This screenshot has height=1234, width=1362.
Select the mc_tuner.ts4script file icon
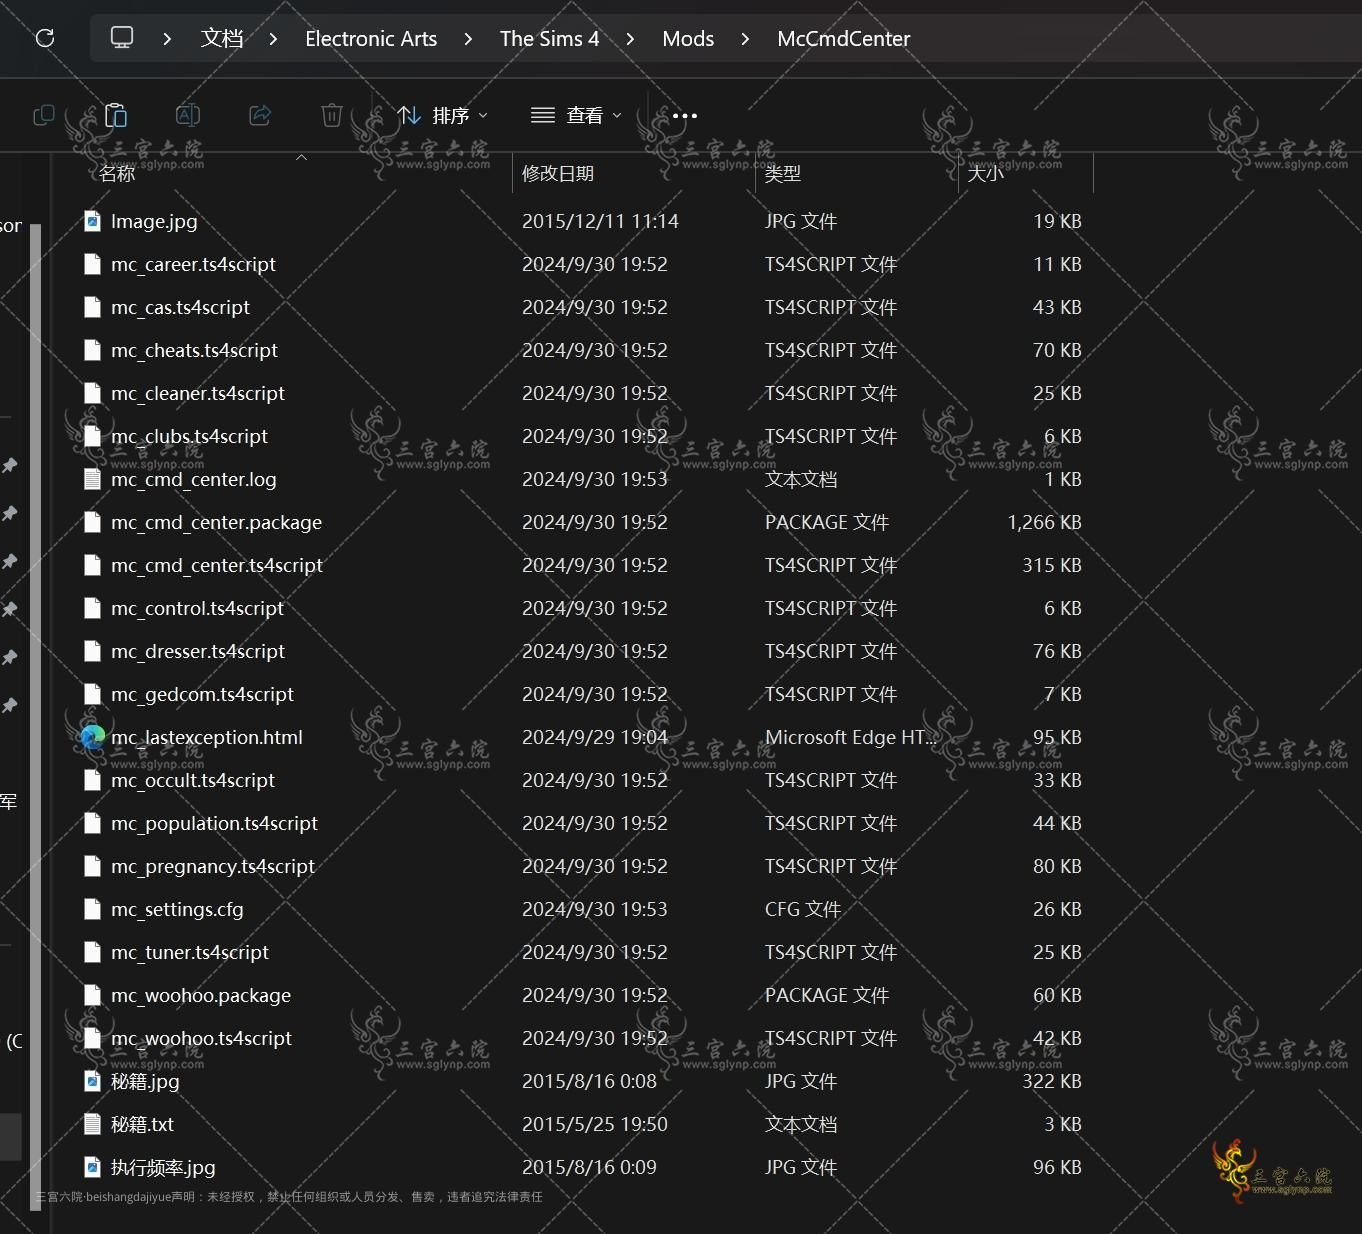[92, 952]
